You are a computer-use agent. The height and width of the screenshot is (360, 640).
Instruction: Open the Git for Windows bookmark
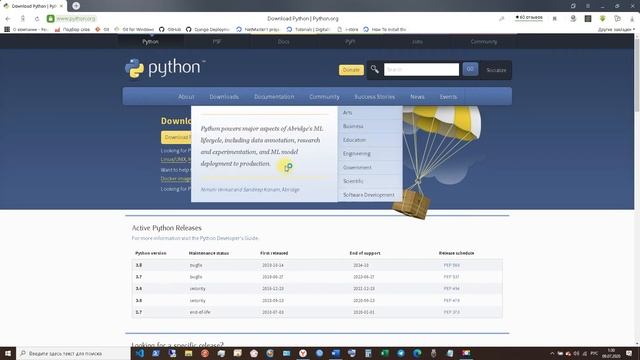click(x=134, y=29)
